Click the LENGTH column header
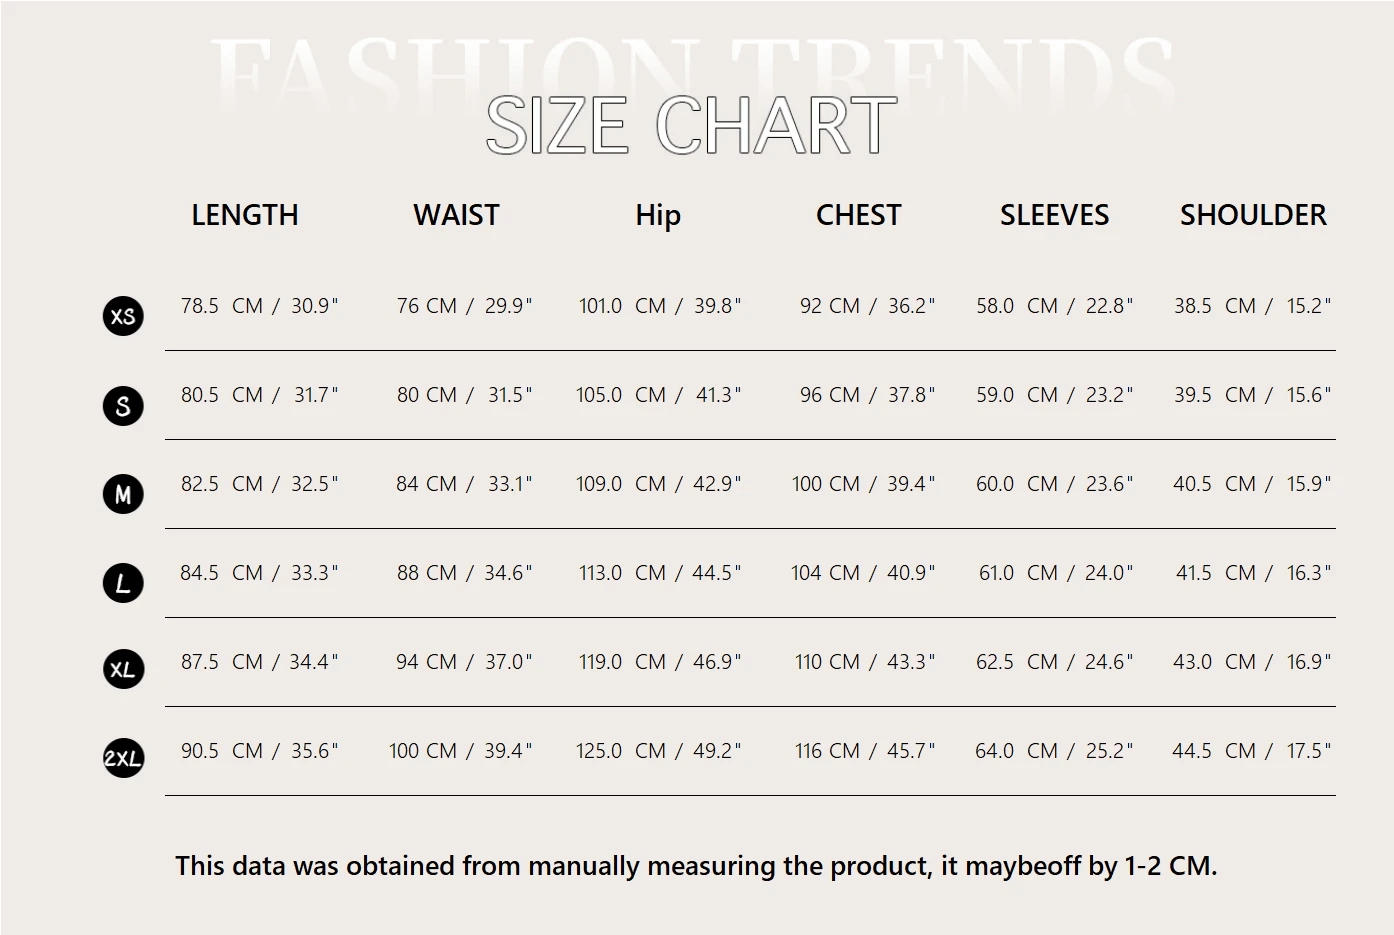This screenshot has height=935, width=1394. (245, 215)
